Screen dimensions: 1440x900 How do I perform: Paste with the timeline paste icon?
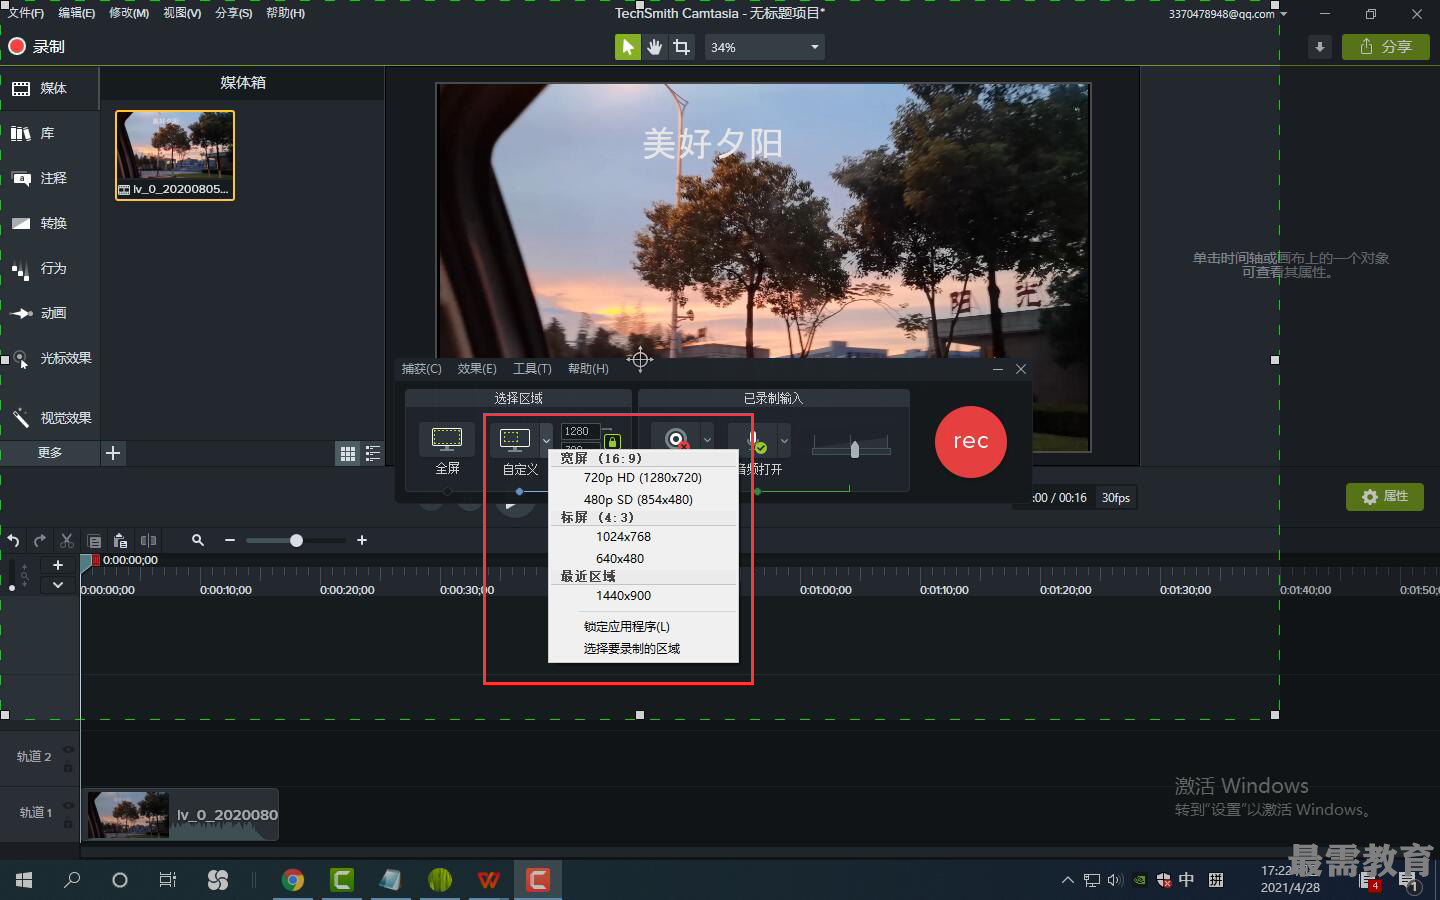point(120,541)
